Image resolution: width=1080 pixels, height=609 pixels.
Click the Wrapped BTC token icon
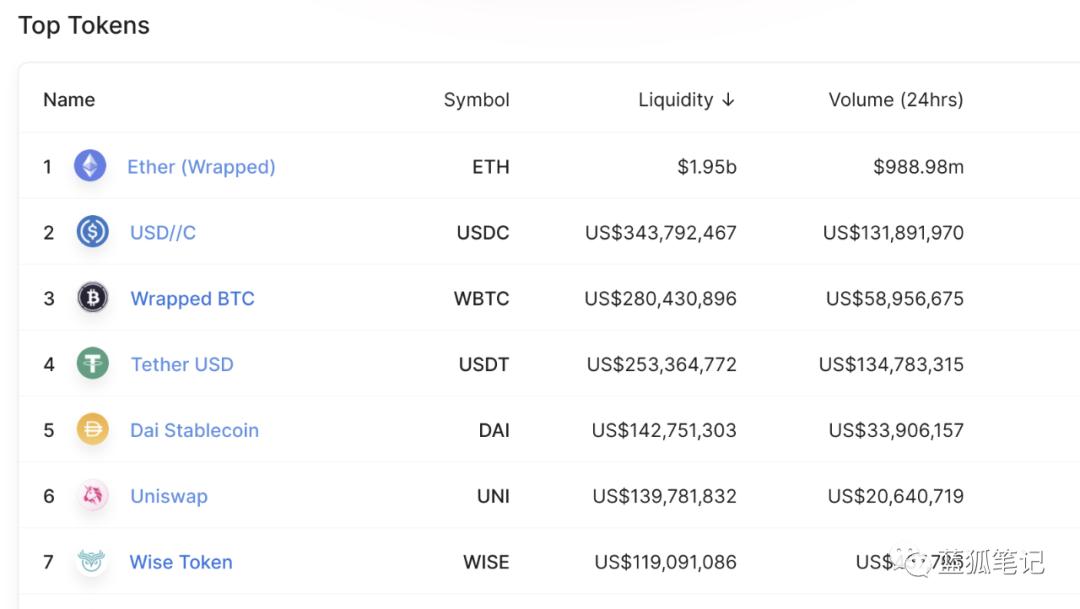92,298
